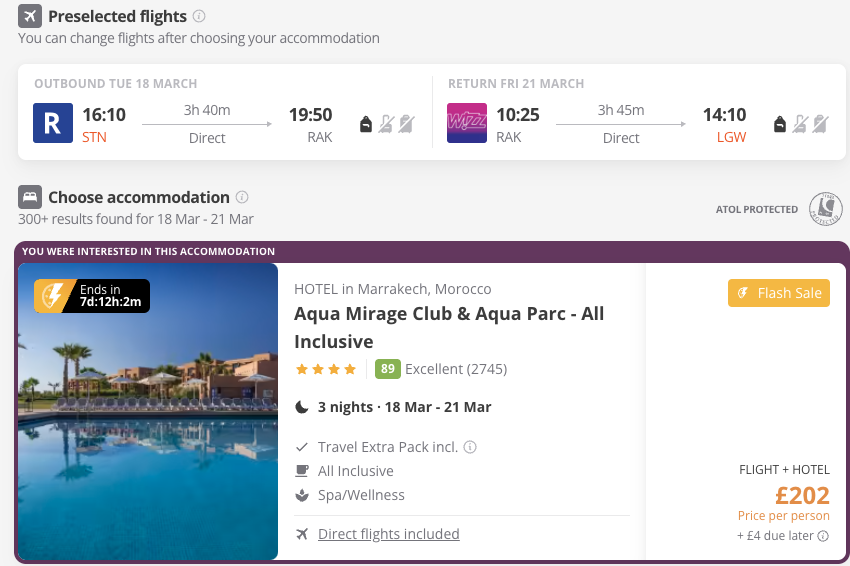Click the Ryanair airline logo
850x566 pixels.
coord(53,123)
